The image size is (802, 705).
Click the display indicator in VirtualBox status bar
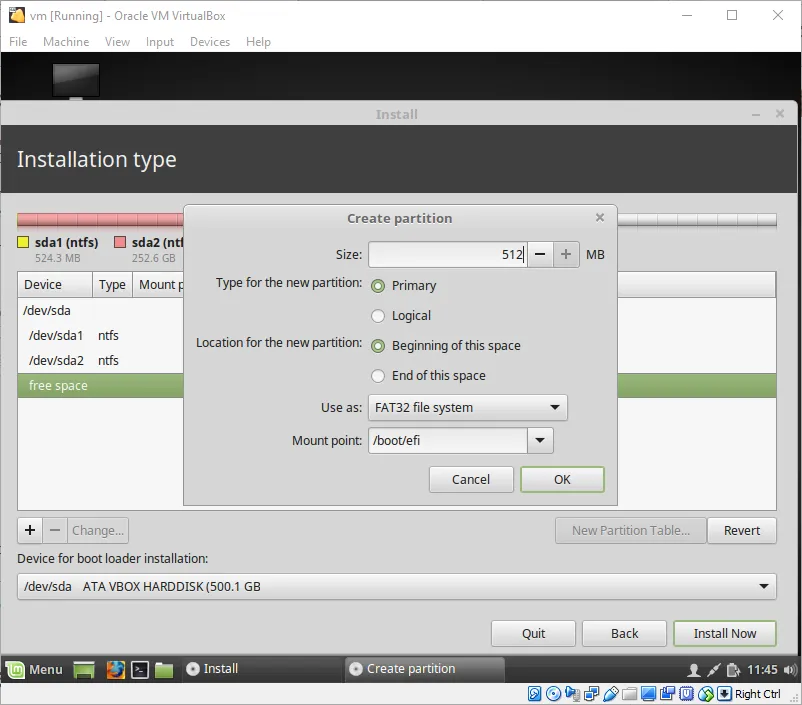[x=649, y=694]
